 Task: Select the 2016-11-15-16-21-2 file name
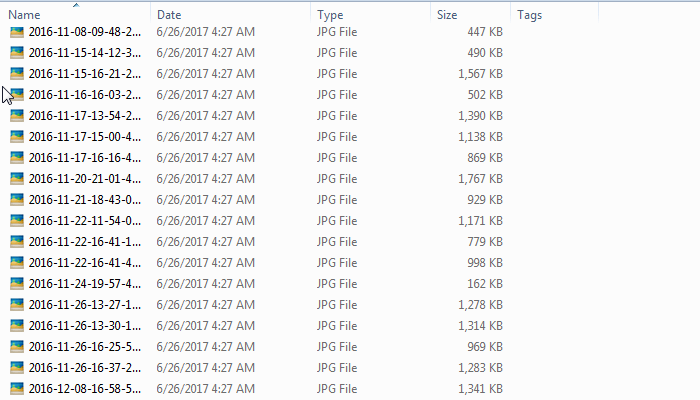click(x=85, y=74)
